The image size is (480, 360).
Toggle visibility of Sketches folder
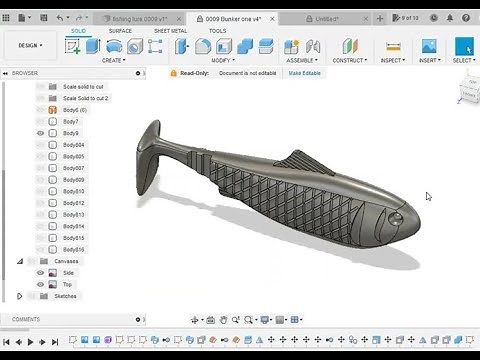(32, 296)
